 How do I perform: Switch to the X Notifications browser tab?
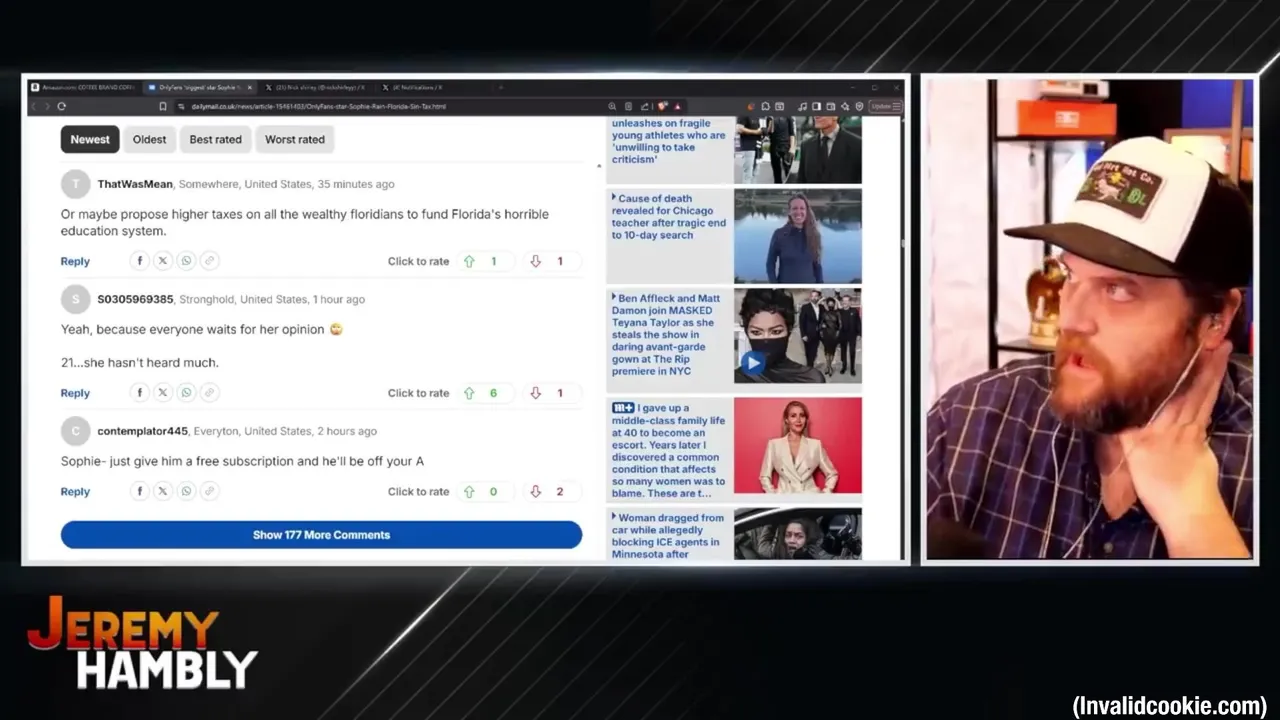pos(435,88)
